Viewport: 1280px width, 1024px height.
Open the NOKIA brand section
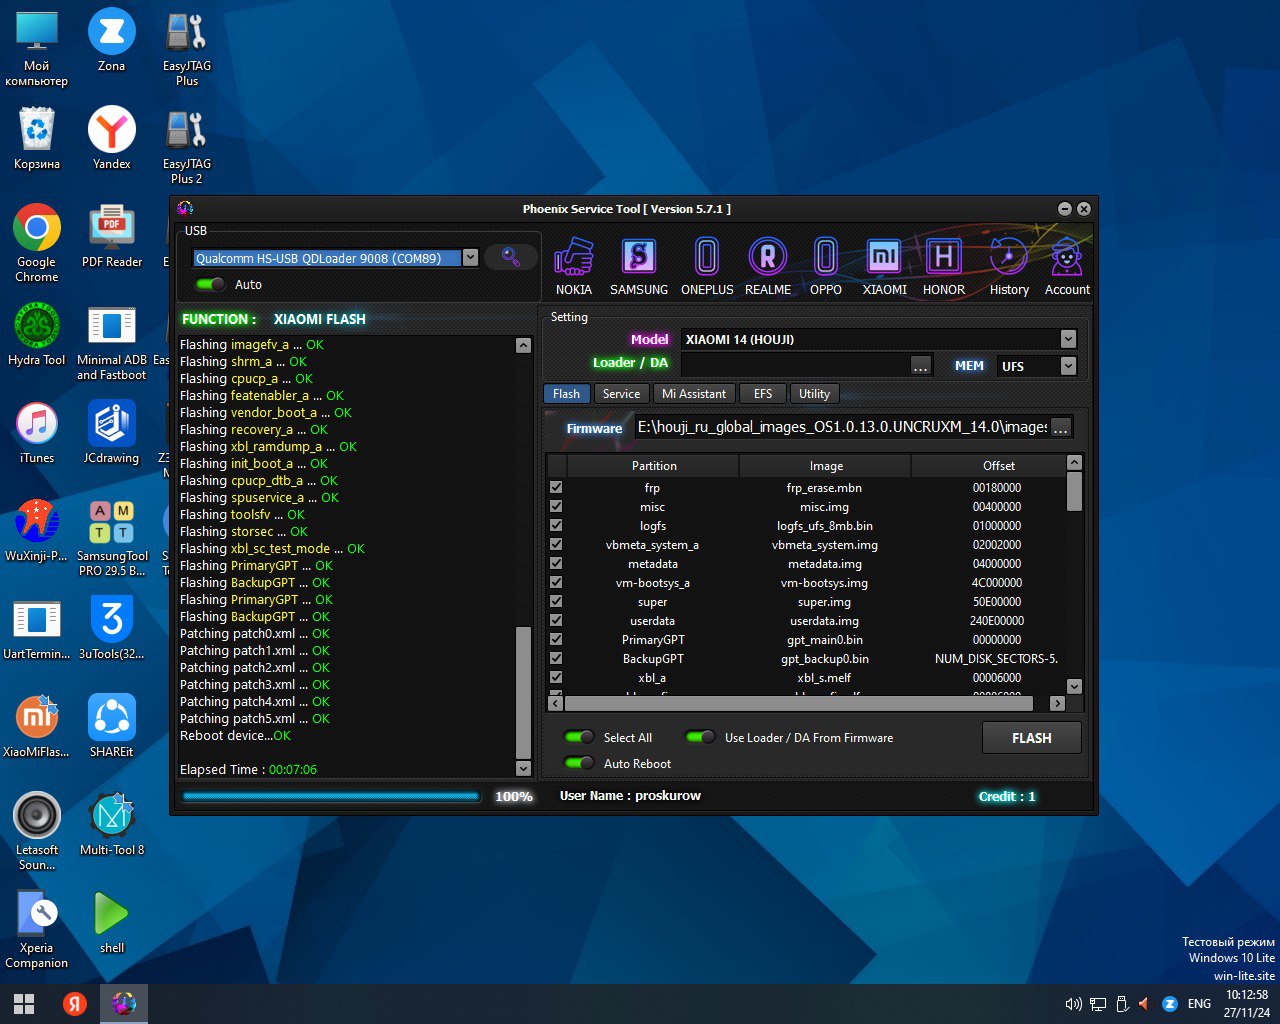[x=573, y=266]
